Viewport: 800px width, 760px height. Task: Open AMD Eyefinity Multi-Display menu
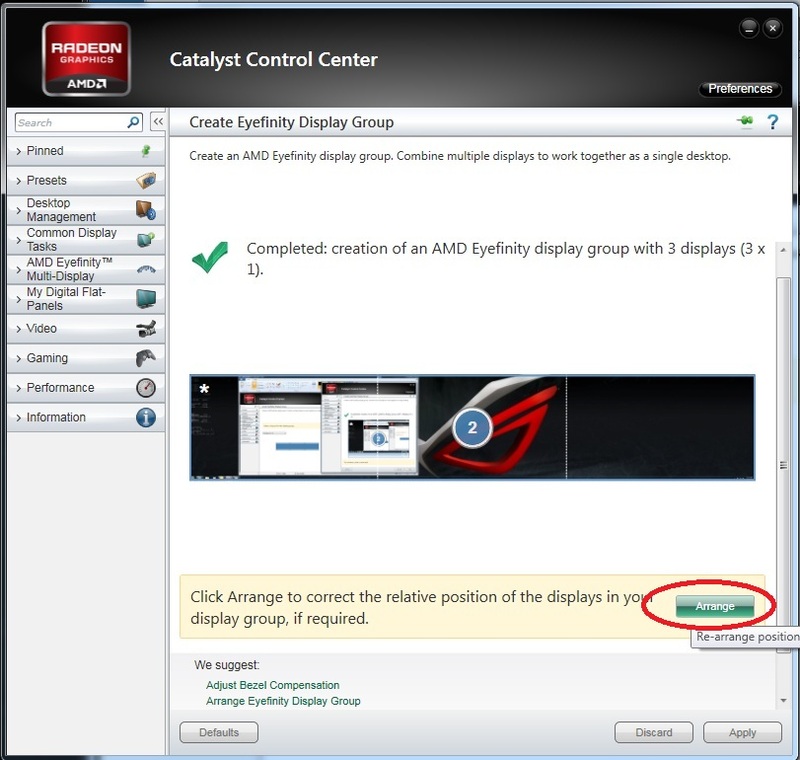86,269
